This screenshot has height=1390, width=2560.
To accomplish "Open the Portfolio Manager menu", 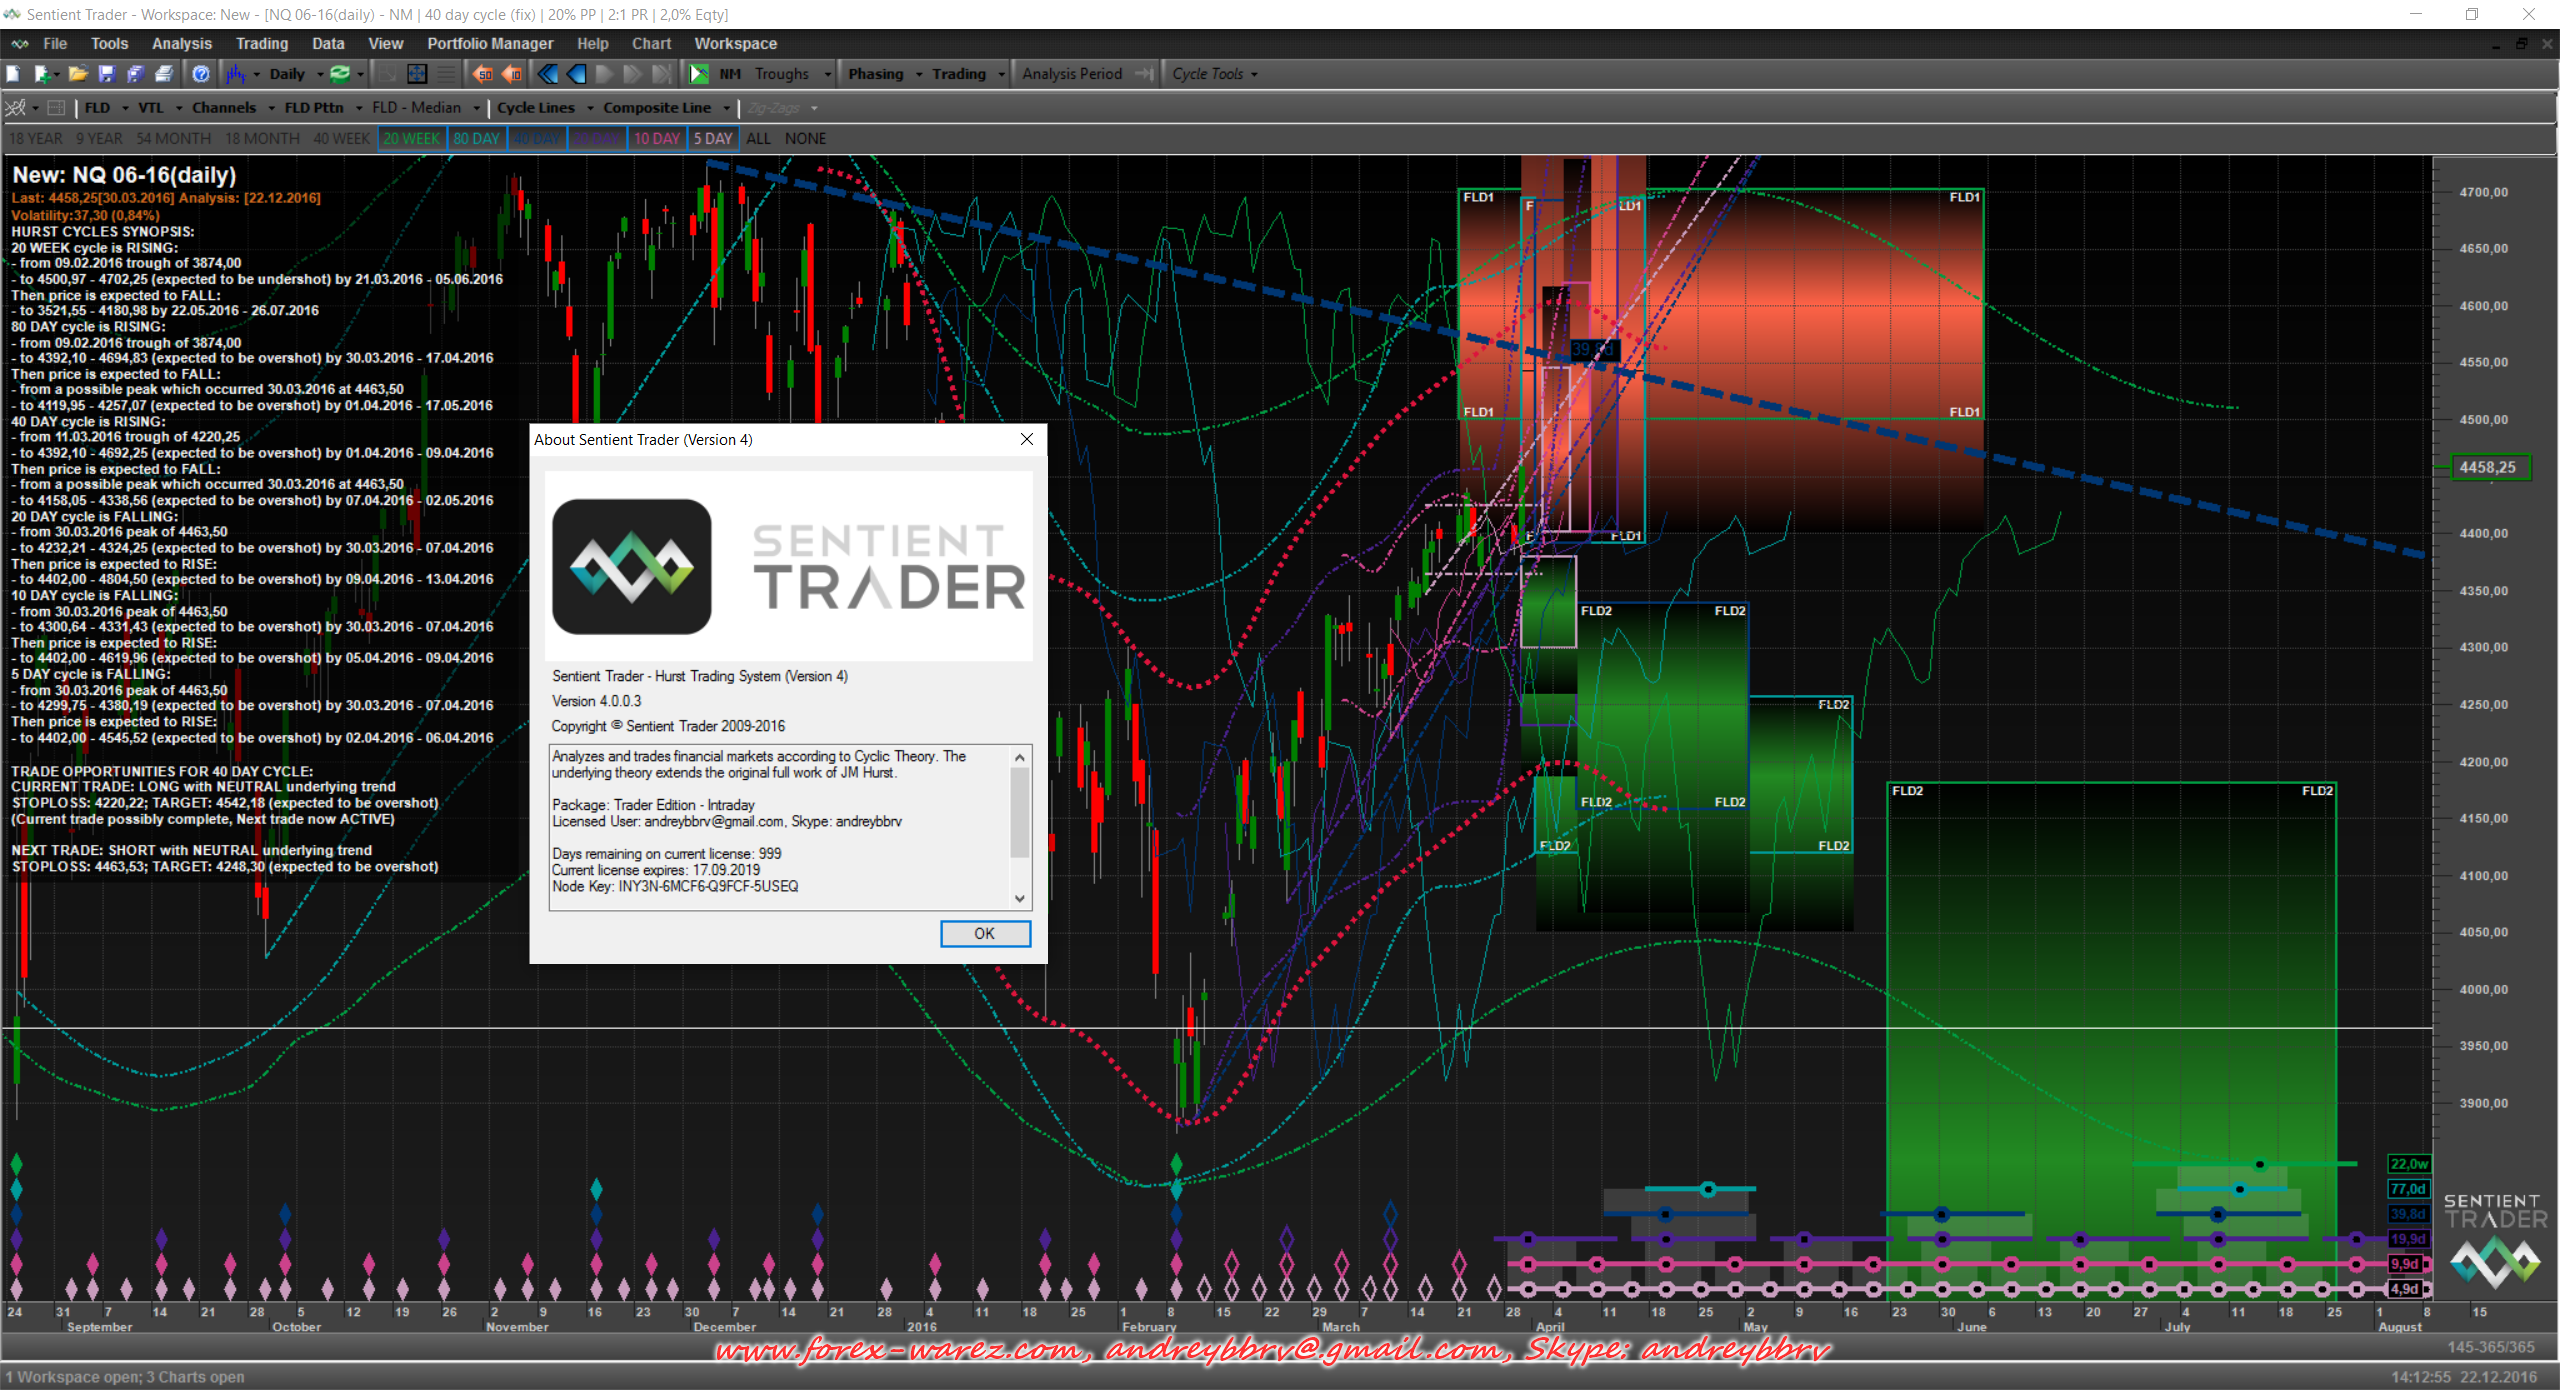I will pos(490,44).
